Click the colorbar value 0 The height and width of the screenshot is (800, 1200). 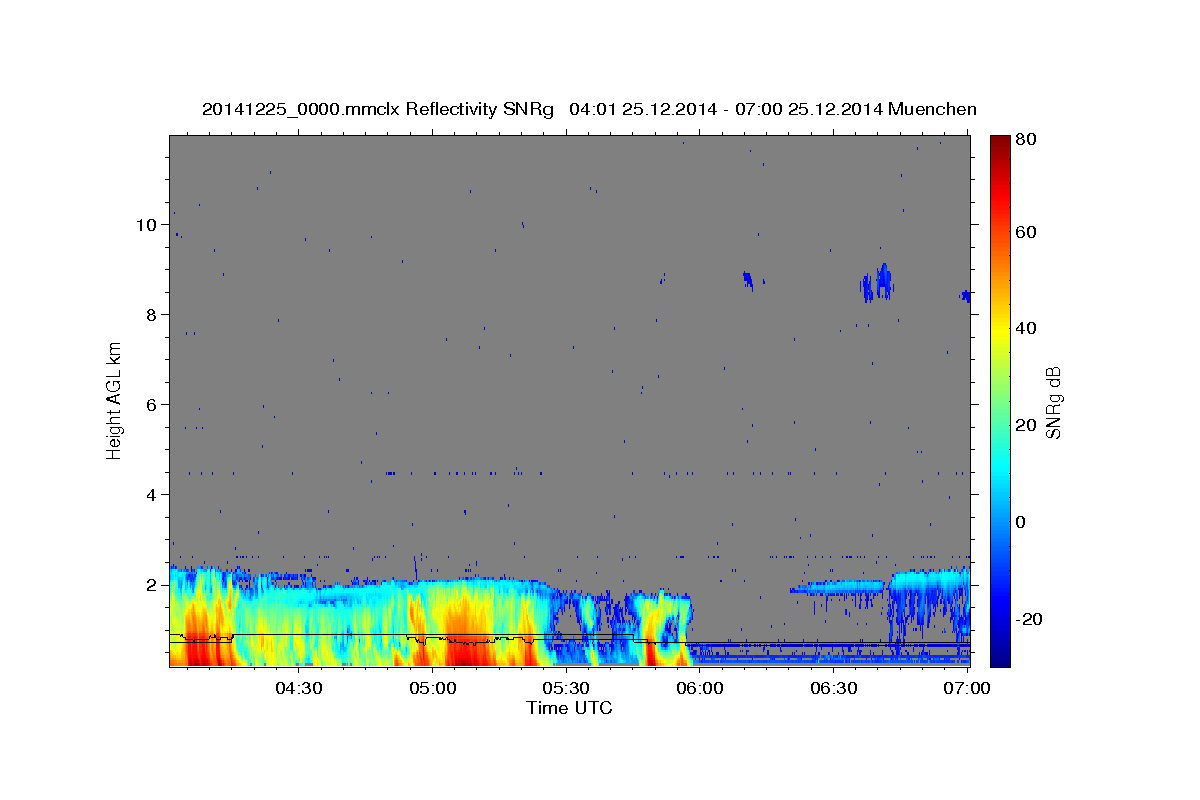[1021, 522]
